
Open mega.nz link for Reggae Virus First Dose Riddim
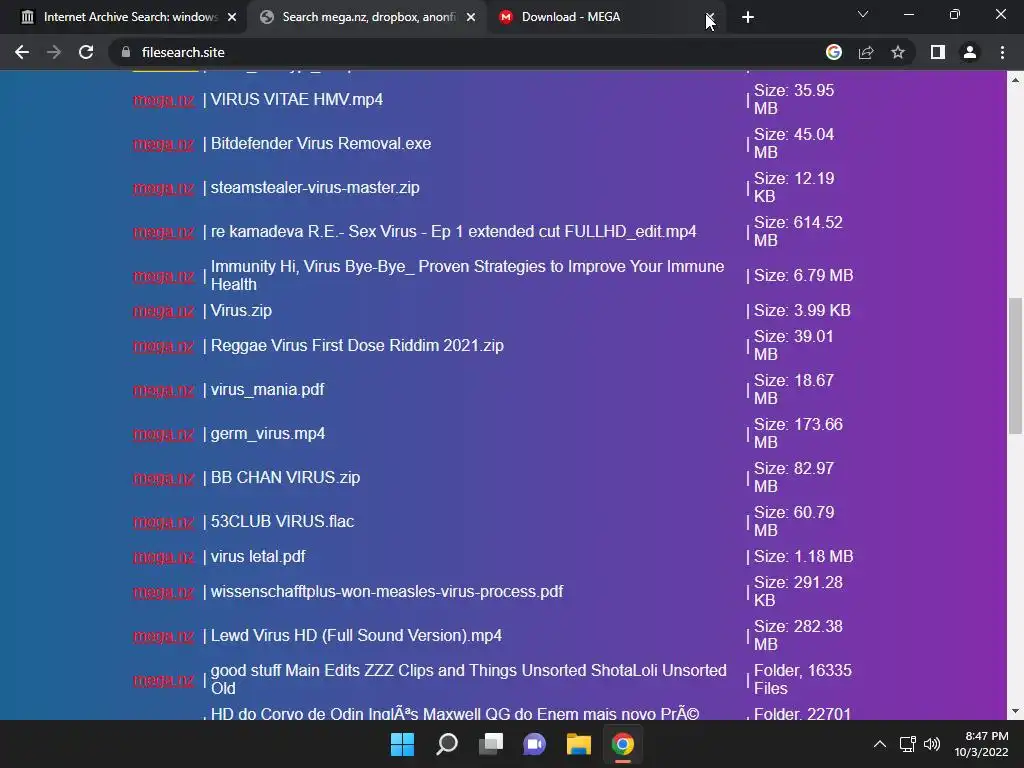(x=163, y=346)
